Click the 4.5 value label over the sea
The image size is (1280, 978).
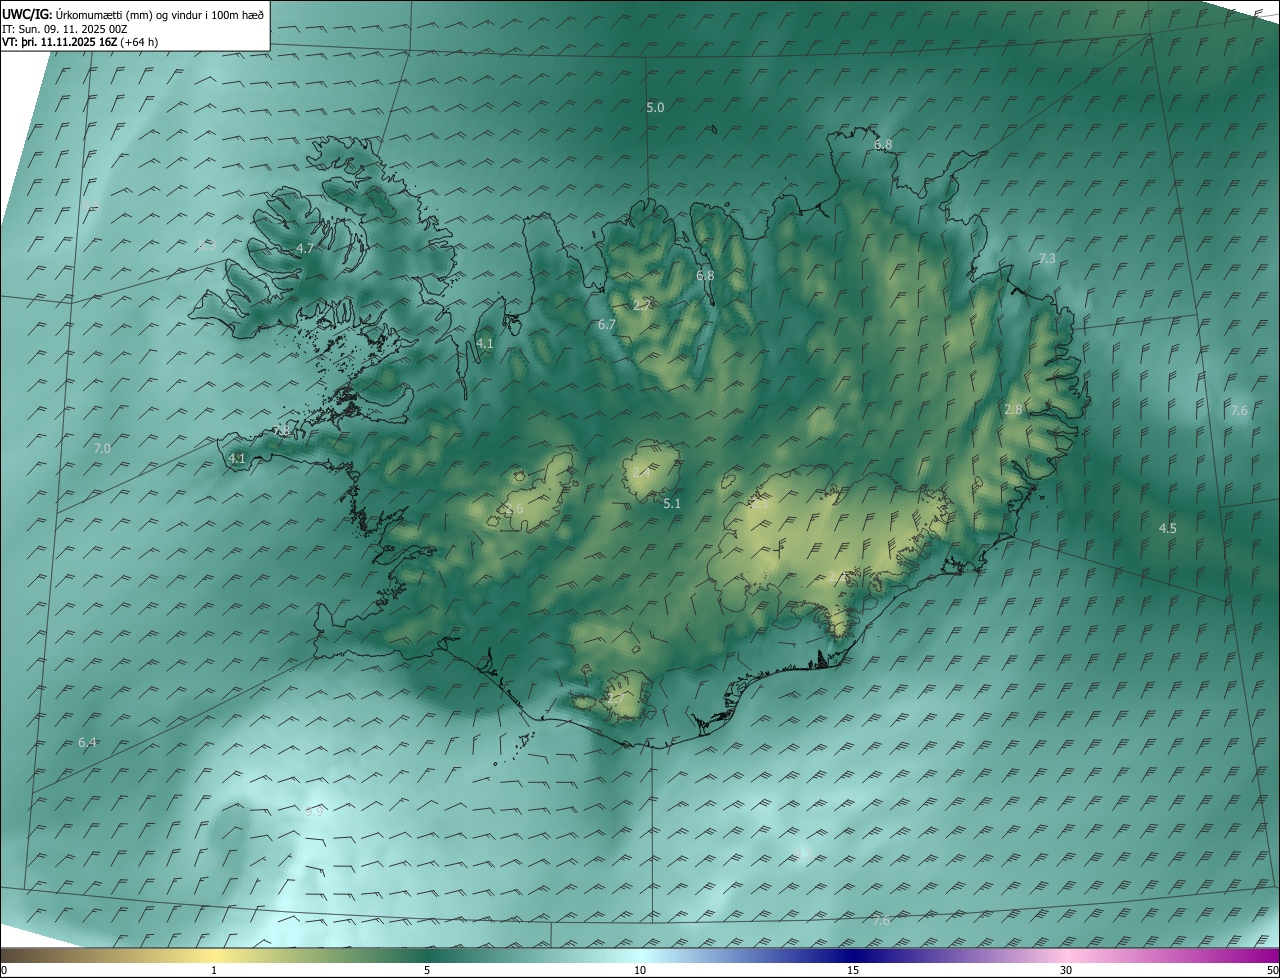click(x=1167, y=528)
